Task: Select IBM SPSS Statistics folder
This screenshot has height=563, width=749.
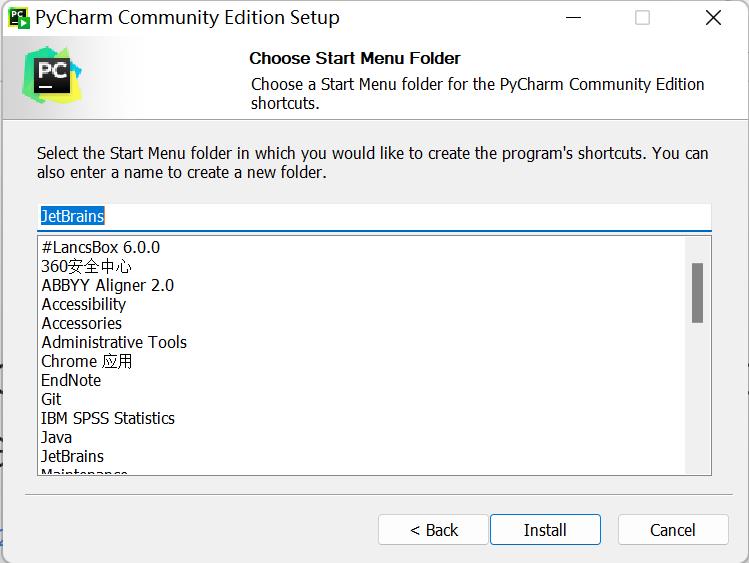Action: 108,418
